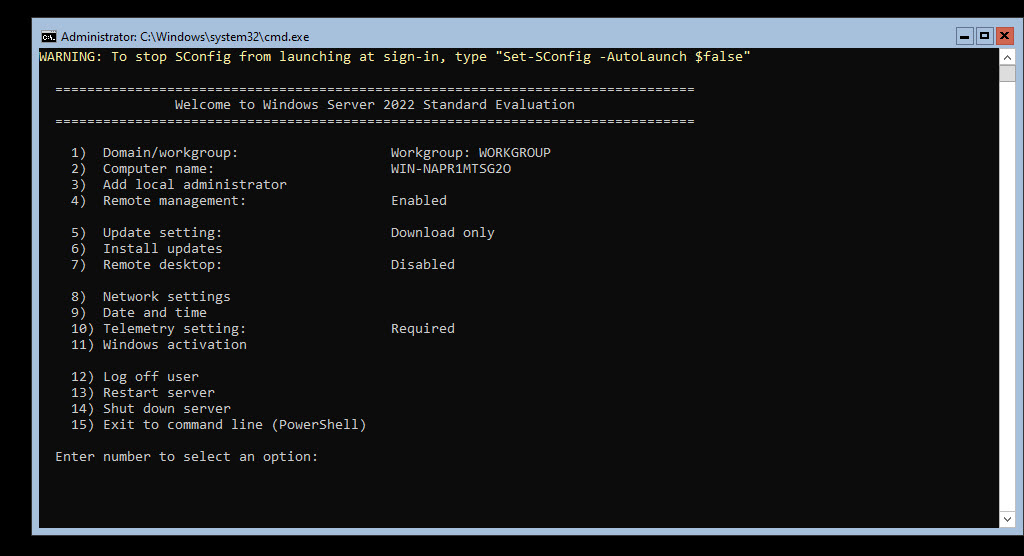Click option '3) Add local administrator'
This screenshot has height=556, width=1024.
(178, 185)
